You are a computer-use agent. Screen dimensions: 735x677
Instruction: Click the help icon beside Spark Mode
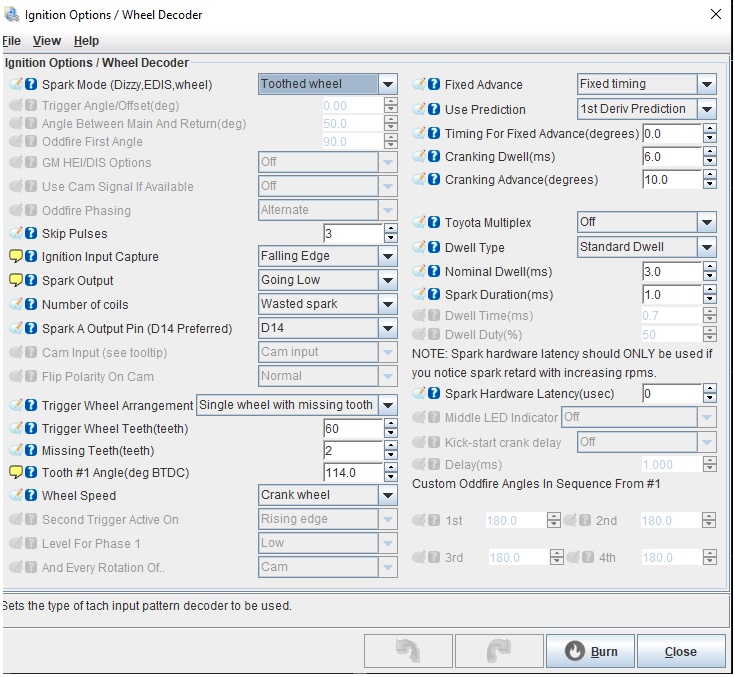[31, 85]
